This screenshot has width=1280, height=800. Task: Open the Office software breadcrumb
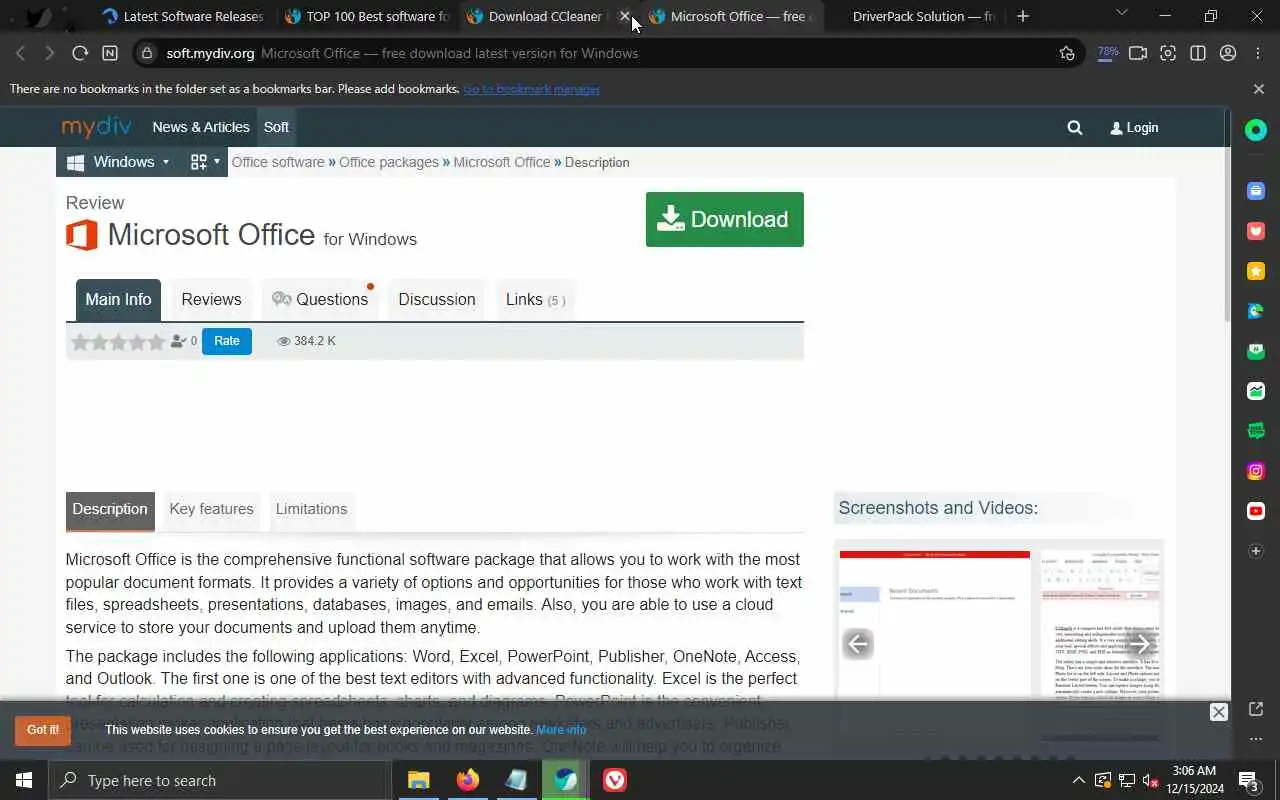pos(278,162)
